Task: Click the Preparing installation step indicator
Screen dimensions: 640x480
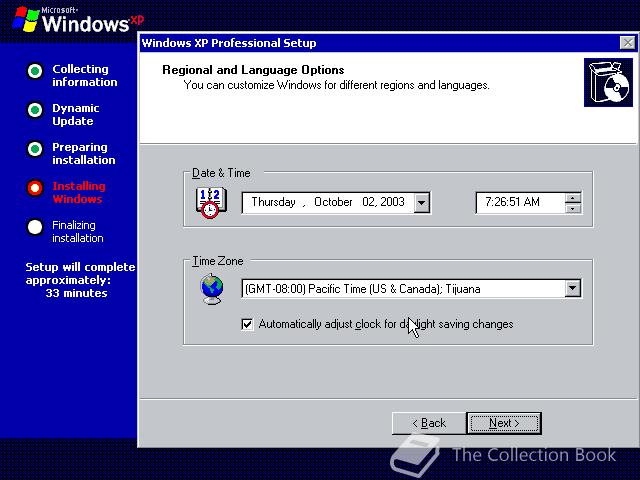Action: (35, 149)
